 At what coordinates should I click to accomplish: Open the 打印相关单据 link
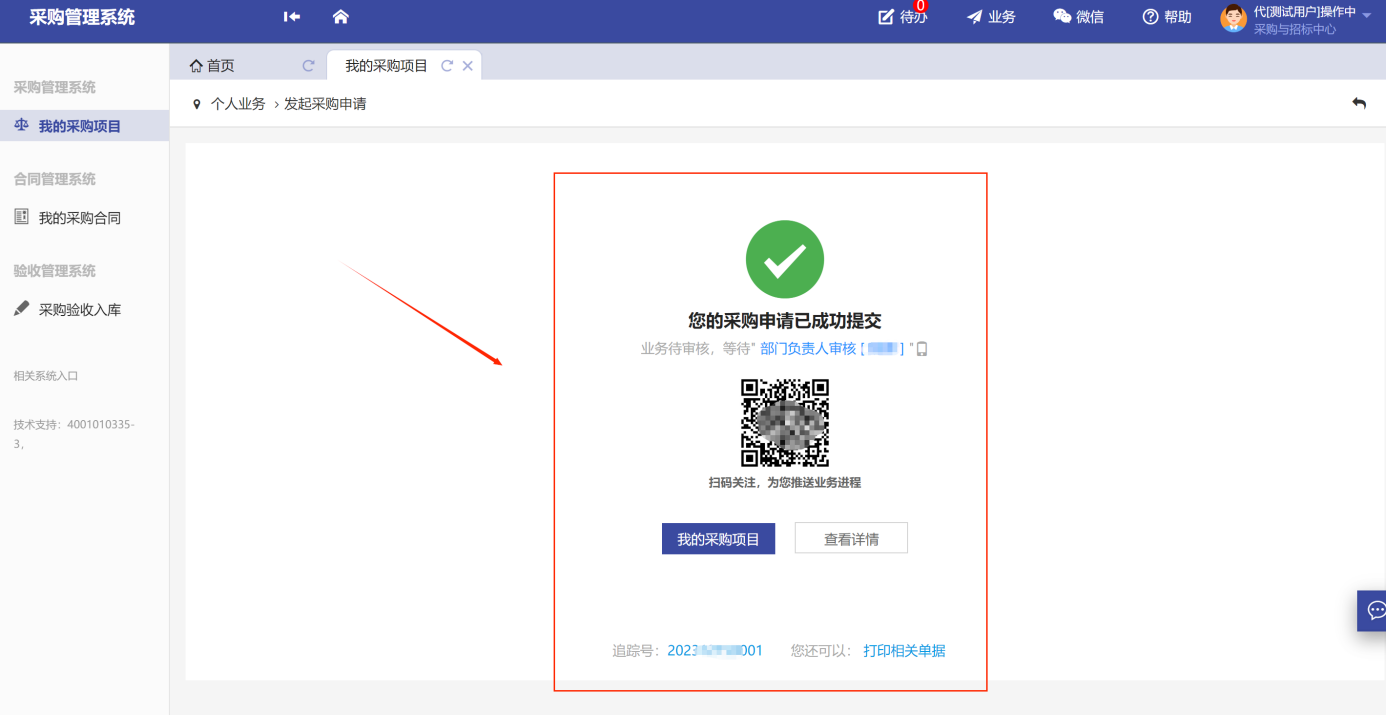[x=904, y=651]
